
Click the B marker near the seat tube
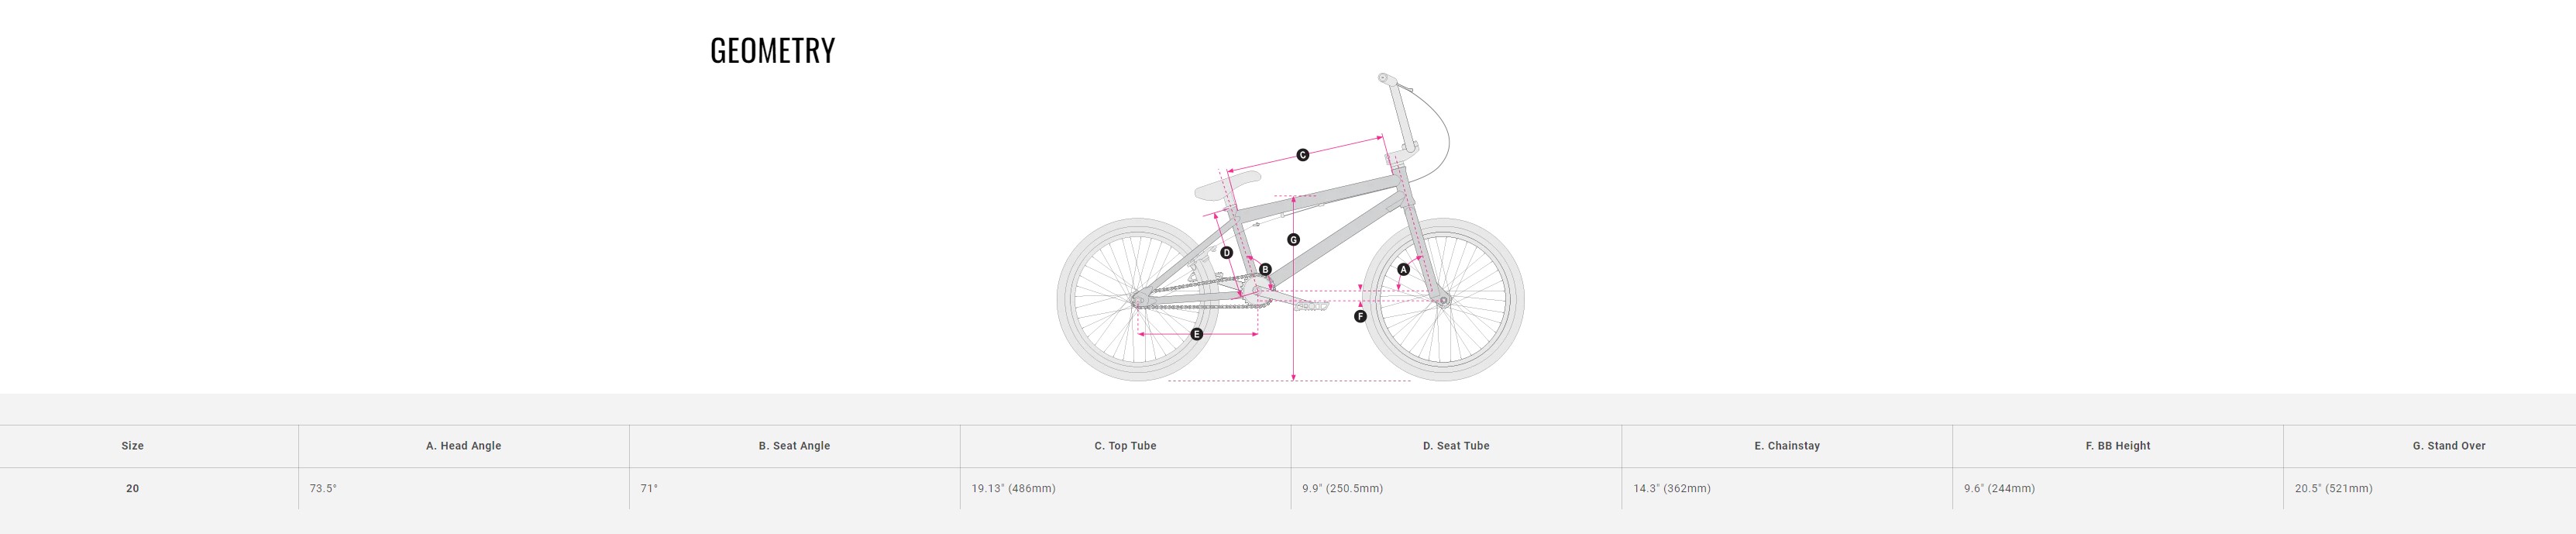tap(1265, 270)
